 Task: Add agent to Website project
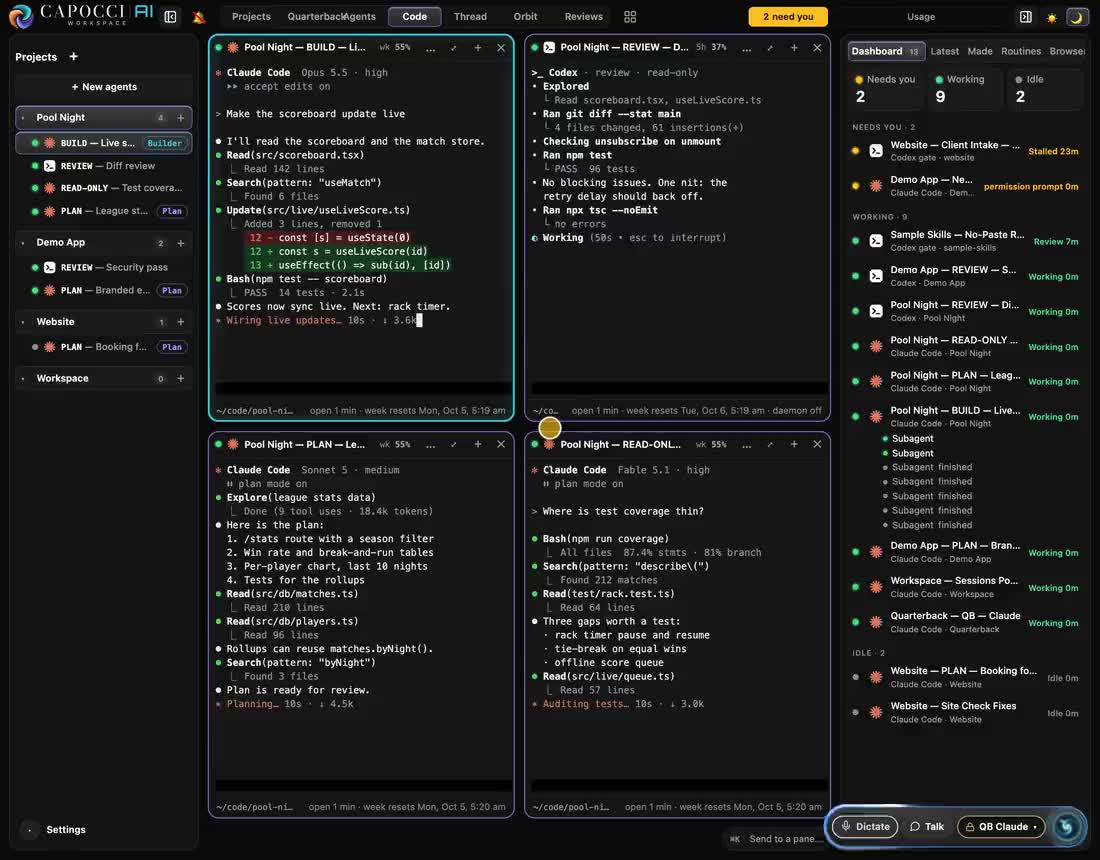[x=180, y=322]
